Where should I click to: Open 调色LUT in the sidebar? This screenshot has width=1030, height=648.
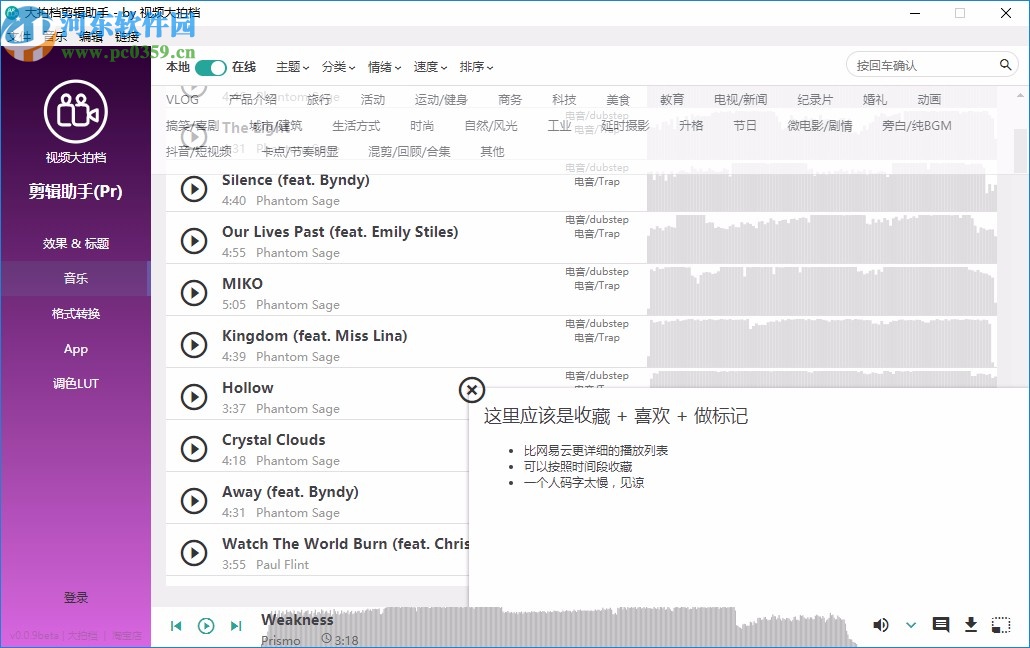click(x=76, y=384)
